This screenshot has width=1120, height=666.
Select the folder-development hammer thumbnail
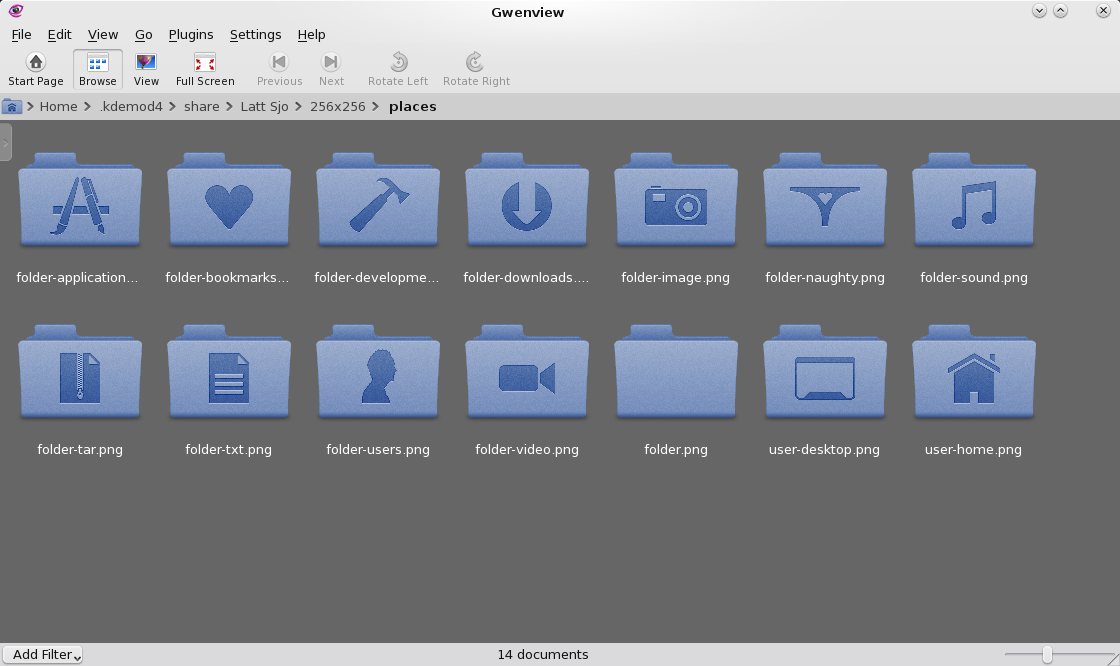(x=378, y=200)
